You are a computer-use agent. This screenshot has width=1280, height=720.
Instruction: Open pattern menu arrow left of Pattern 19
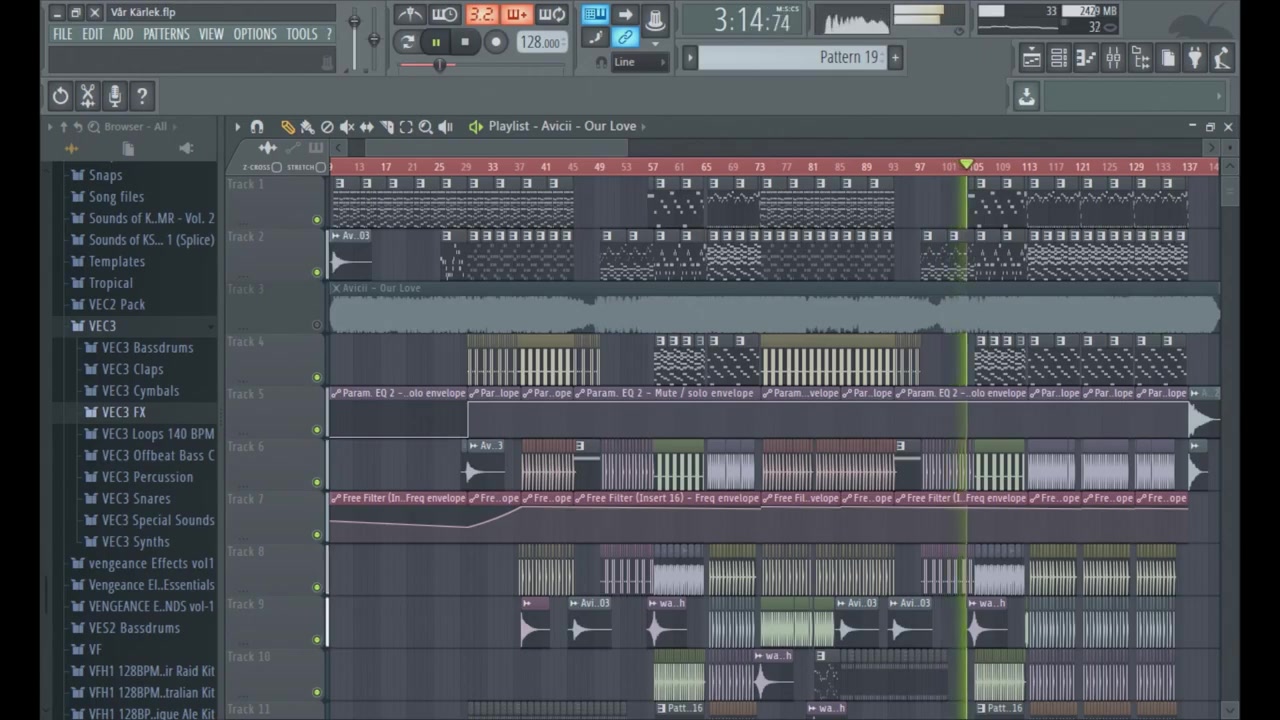pyautogui.click(x=689, y=58)
